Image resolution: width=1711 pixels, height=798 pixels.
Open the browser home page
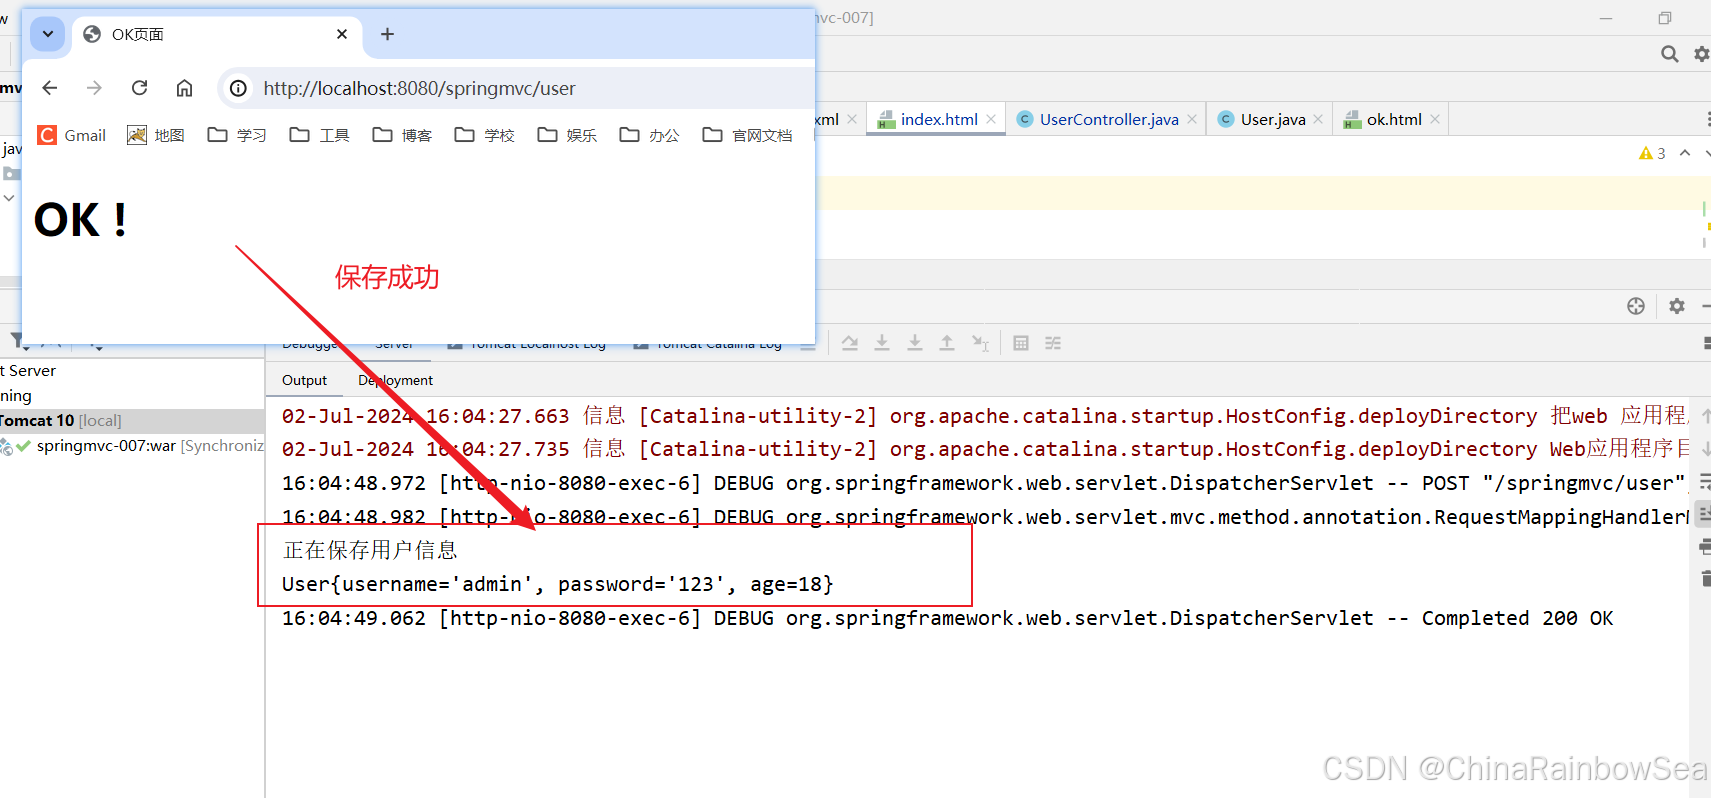(x=184, y=88)
